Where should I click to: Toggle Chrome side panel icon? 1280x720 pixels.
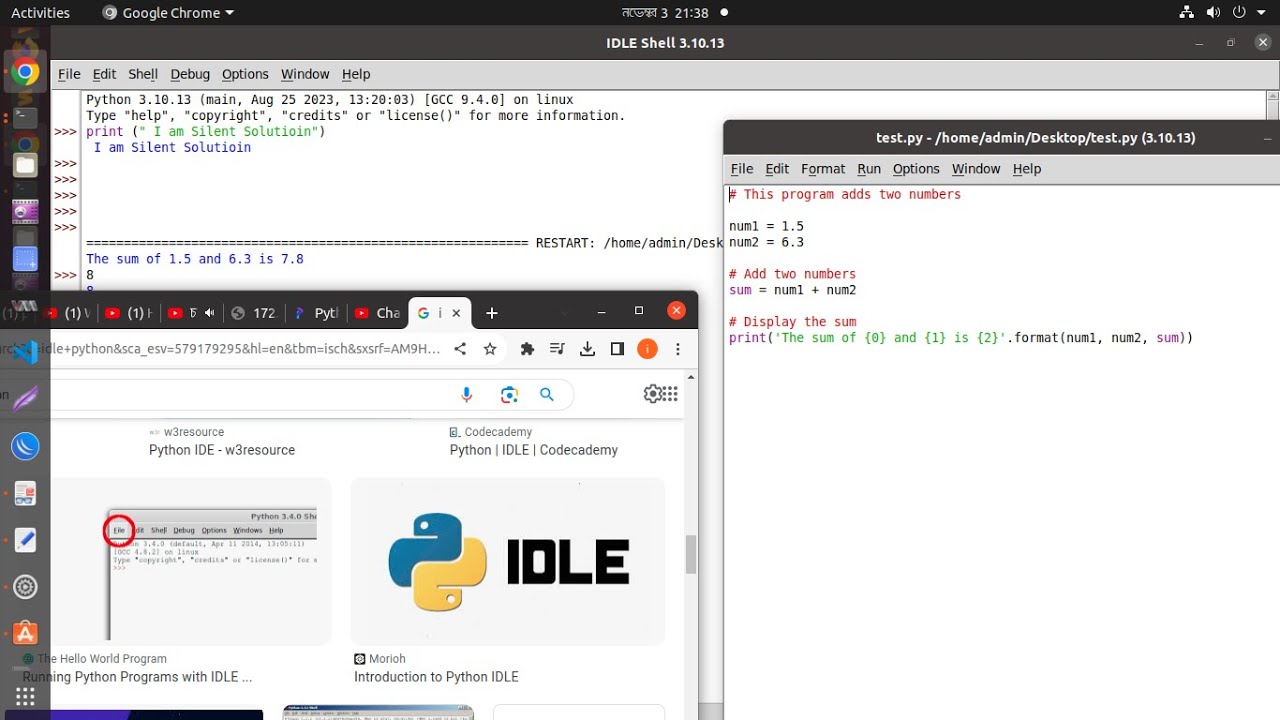[617, 349]
